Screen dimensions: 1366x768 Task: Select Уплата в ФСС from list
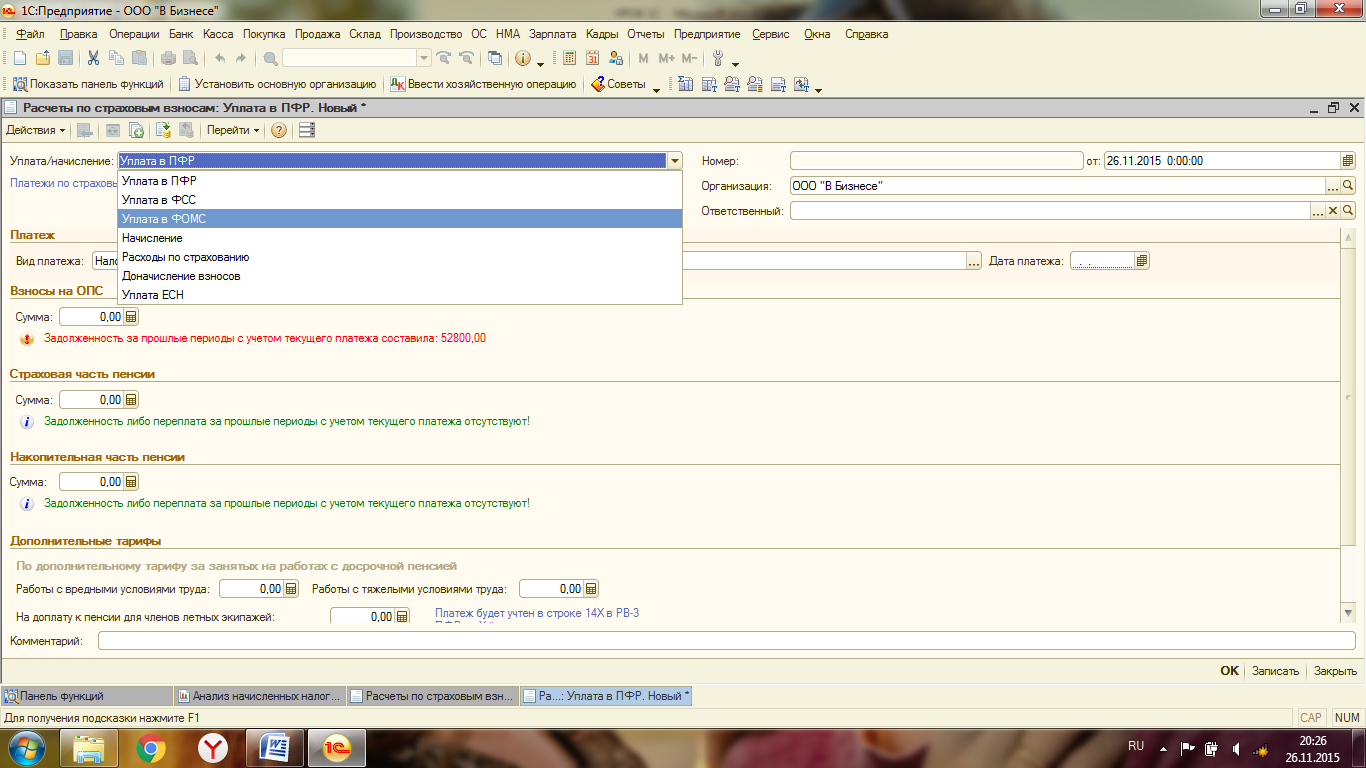click(x=400, y=200)
